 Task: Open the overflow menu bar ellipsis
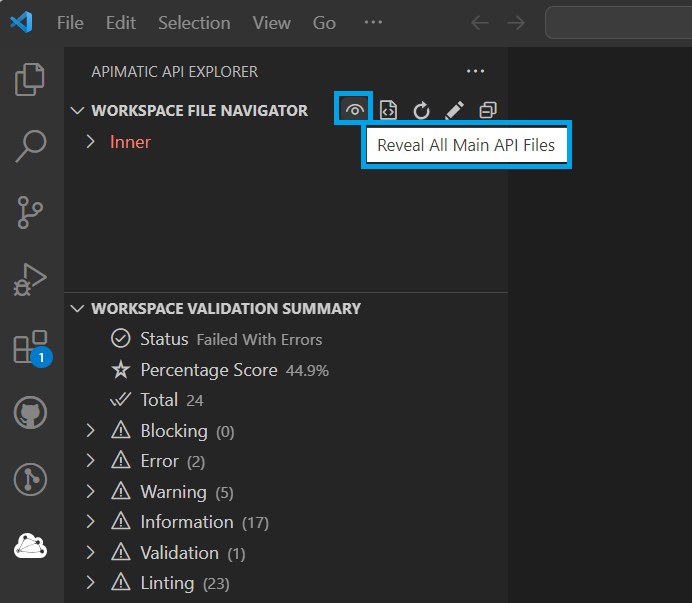pos(373,22)
